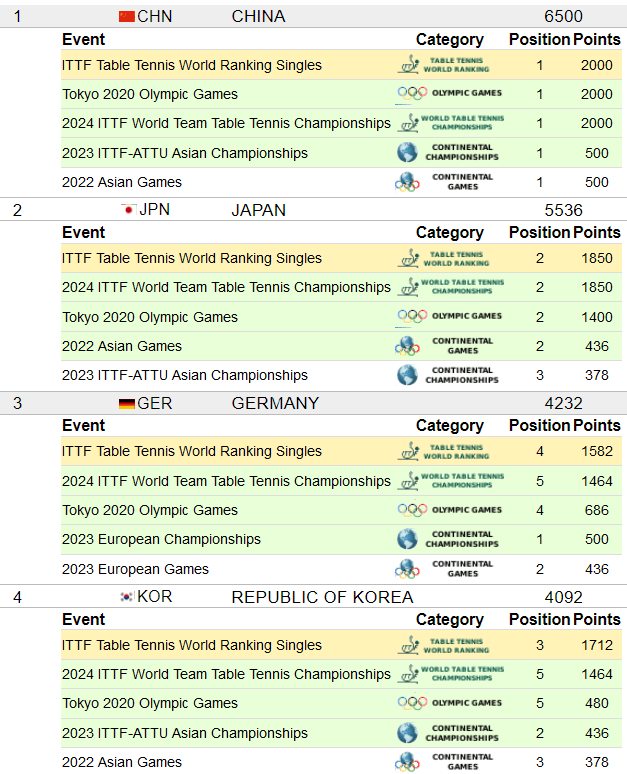Open China's 2024 ITTF World Team Championships event
This screenshot has height=774, width=627.
pos(226,123)
